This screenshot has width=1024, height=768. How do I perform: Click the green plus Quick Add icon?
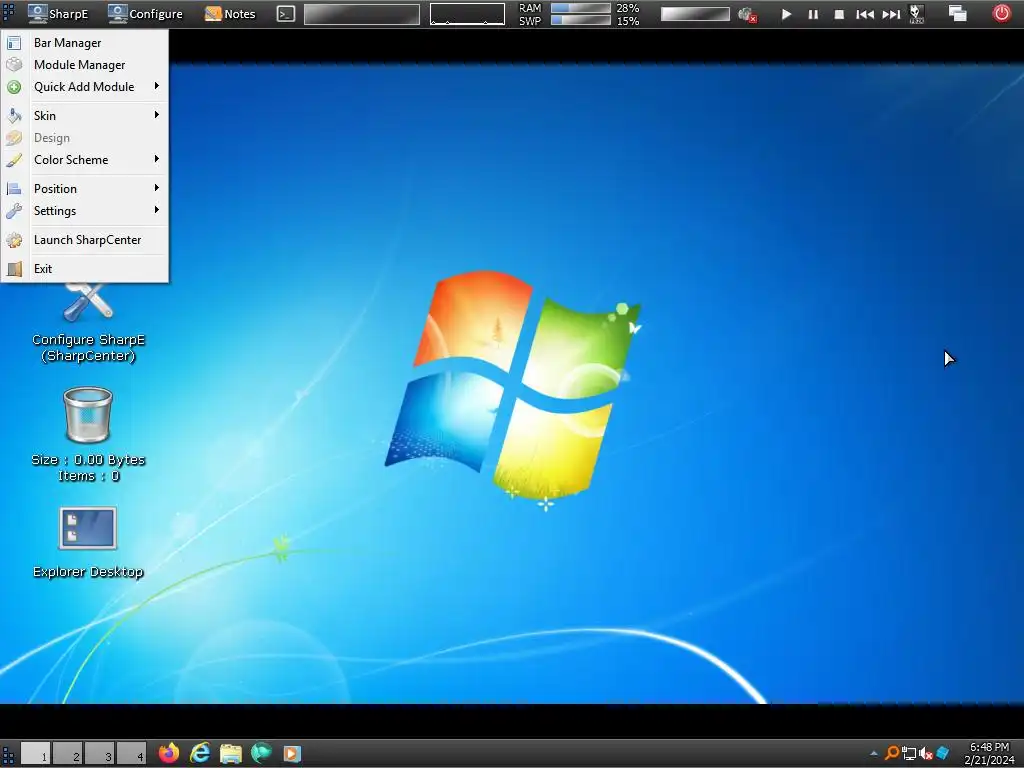coord(14,87)
